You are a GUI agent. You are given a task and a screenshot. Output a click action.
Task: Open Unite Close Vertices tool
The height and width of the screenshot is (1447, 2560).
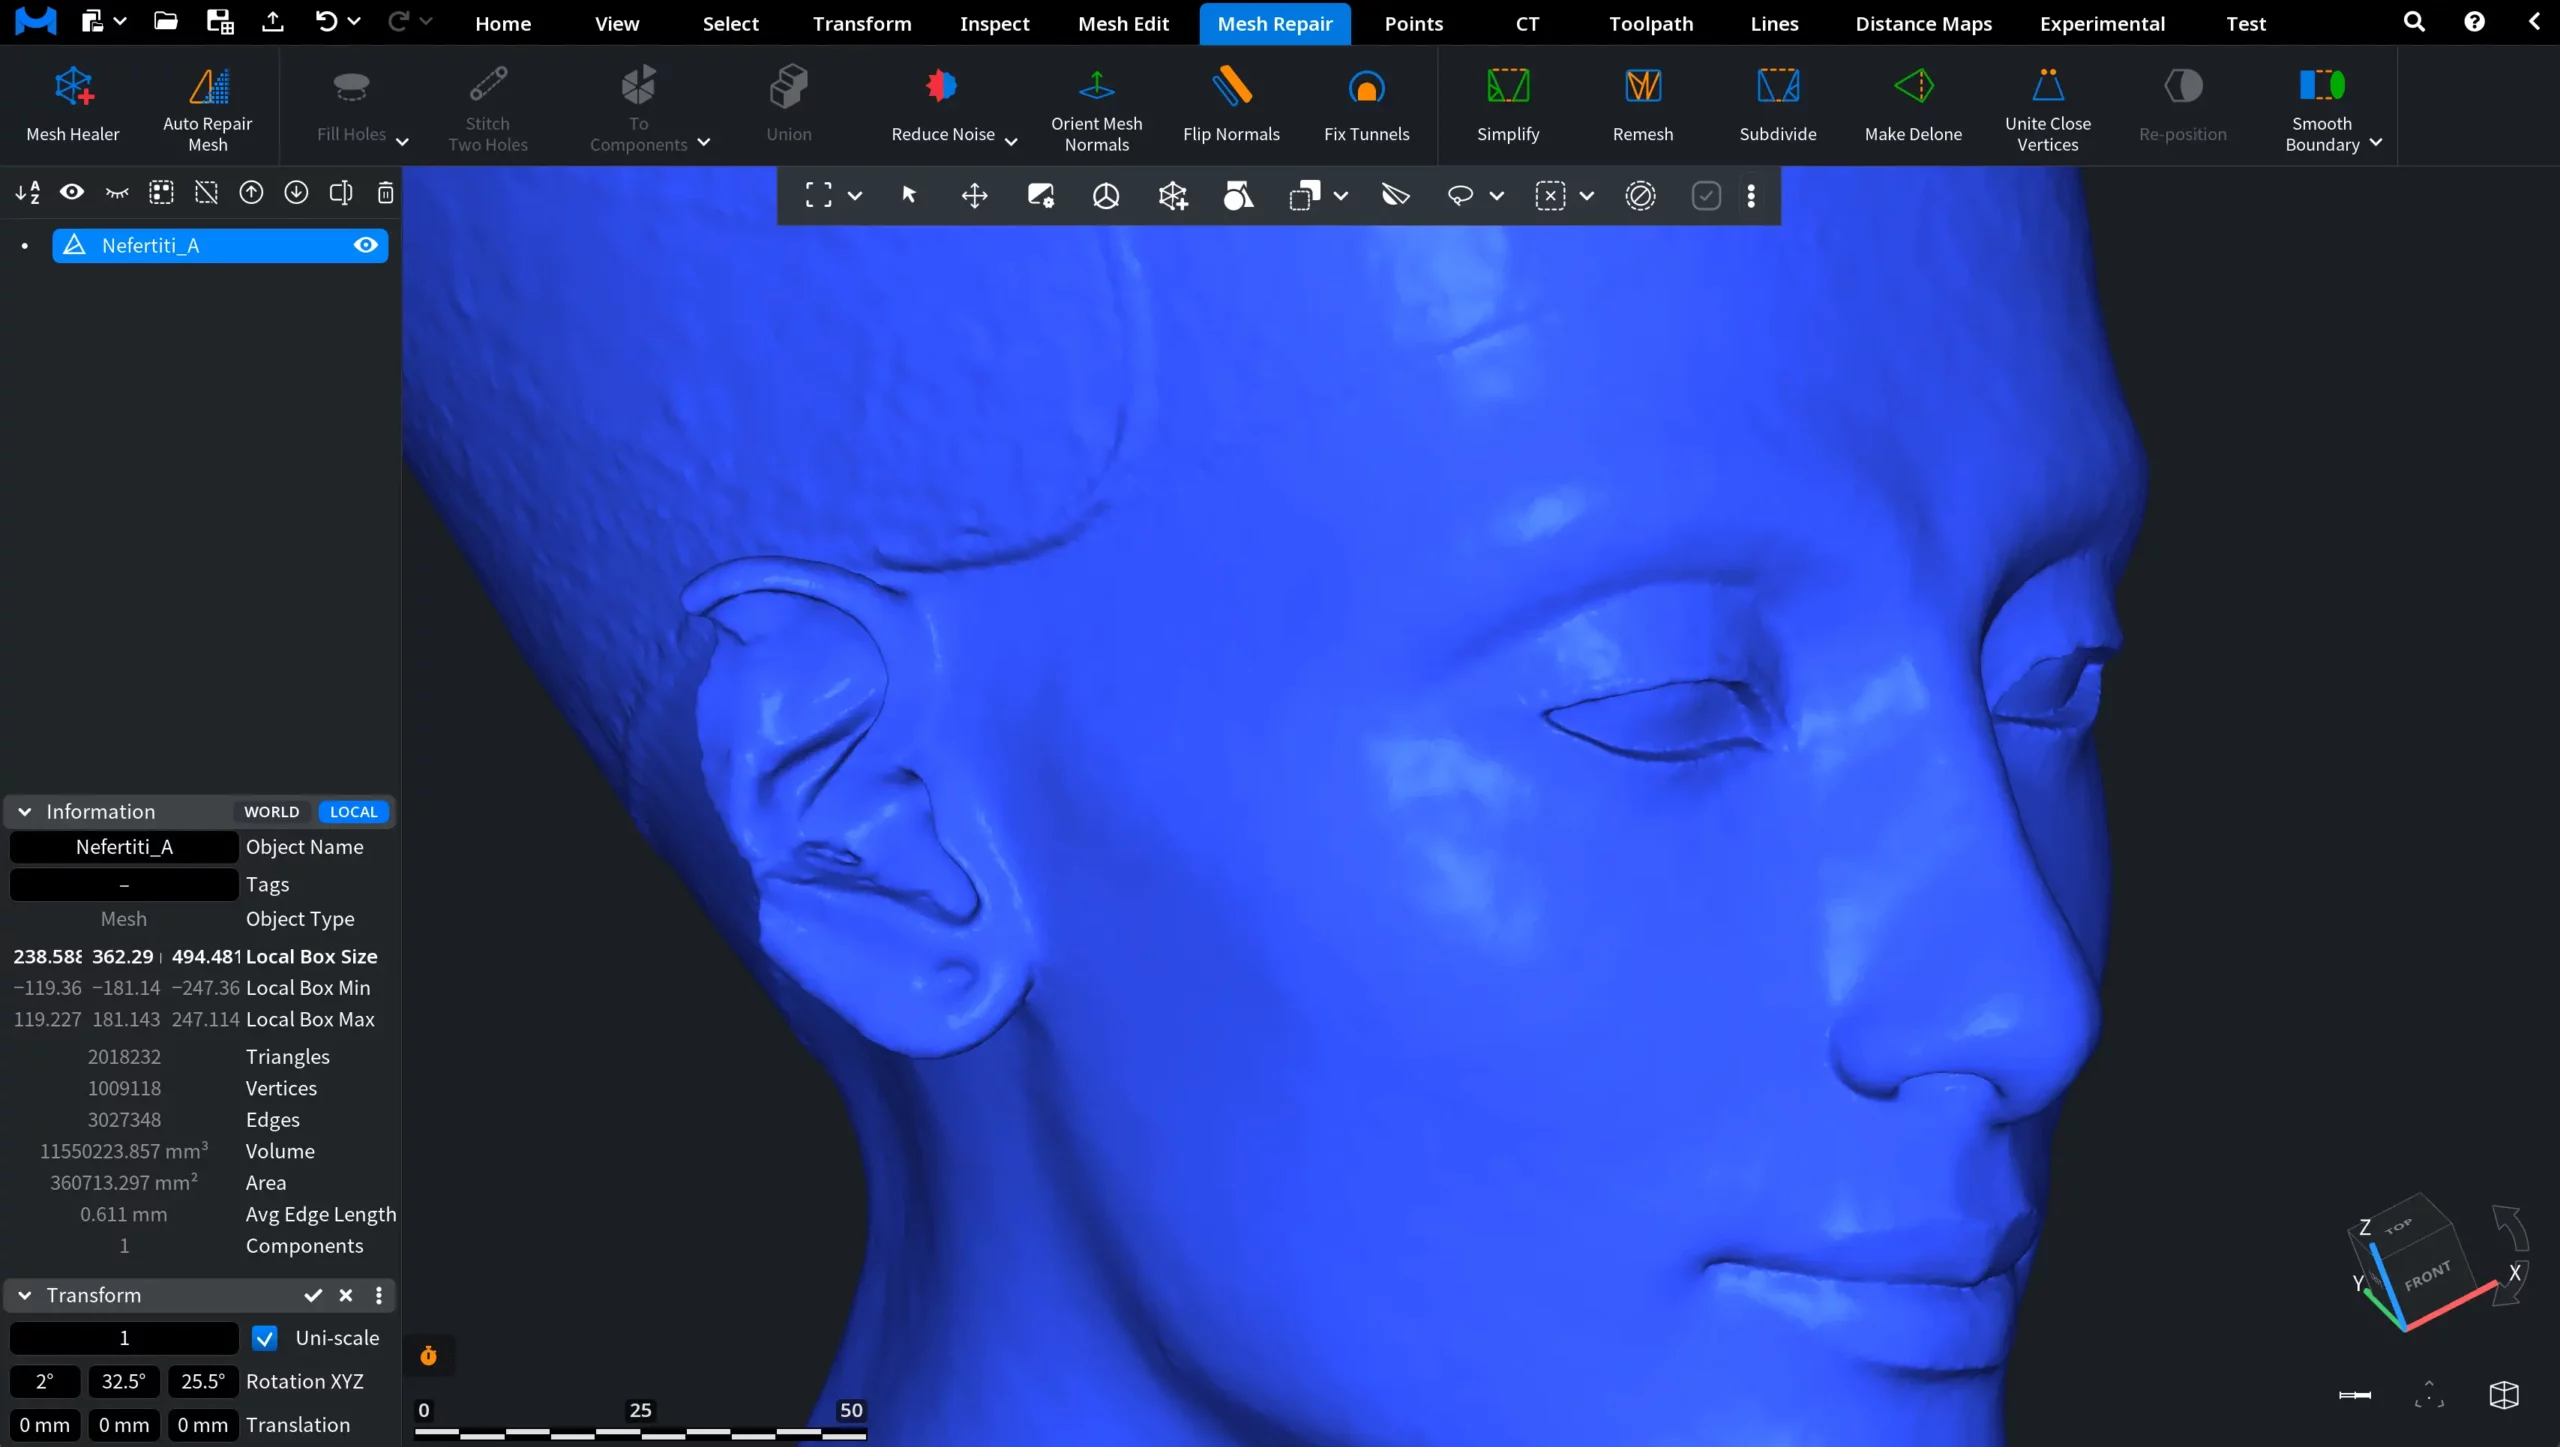pos(2048,108)
